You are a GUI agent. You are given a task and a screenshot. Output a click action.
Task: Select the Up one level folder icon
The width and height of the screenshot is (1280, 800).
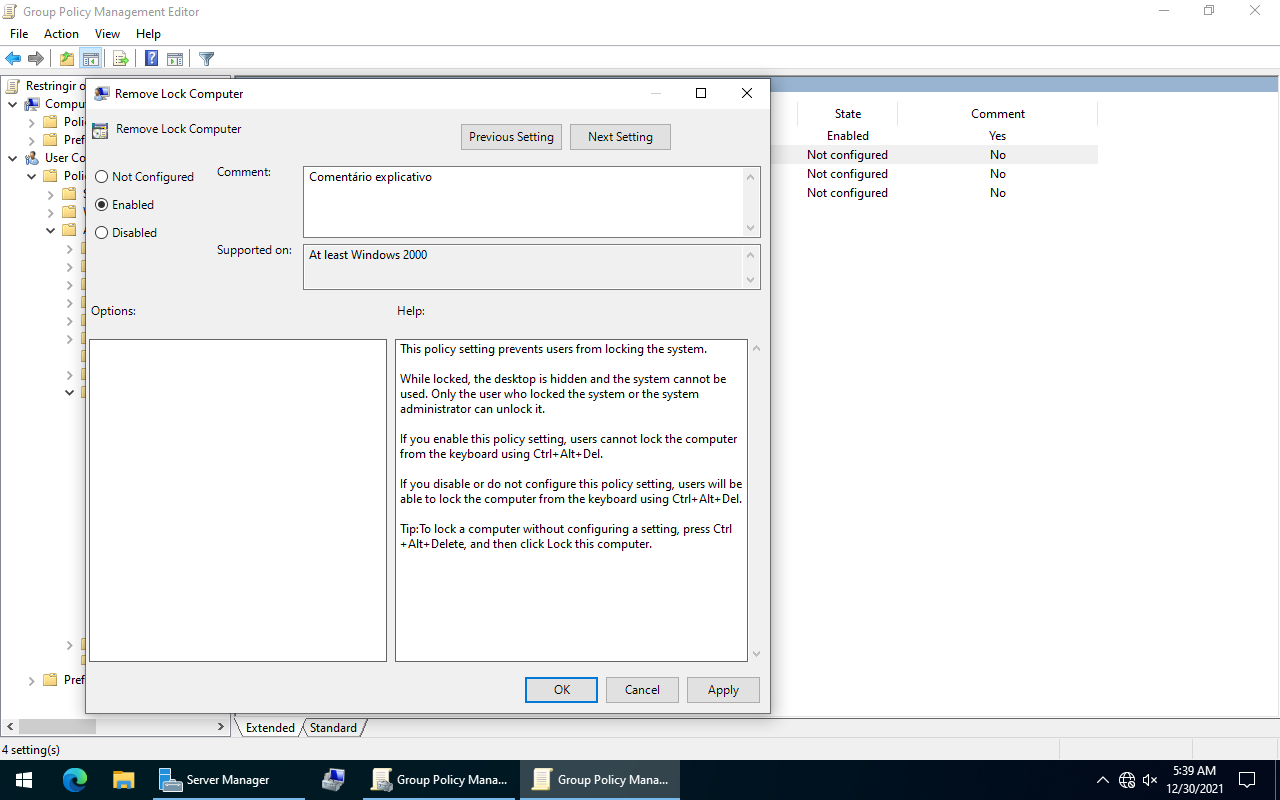click(x=65, y=58)
